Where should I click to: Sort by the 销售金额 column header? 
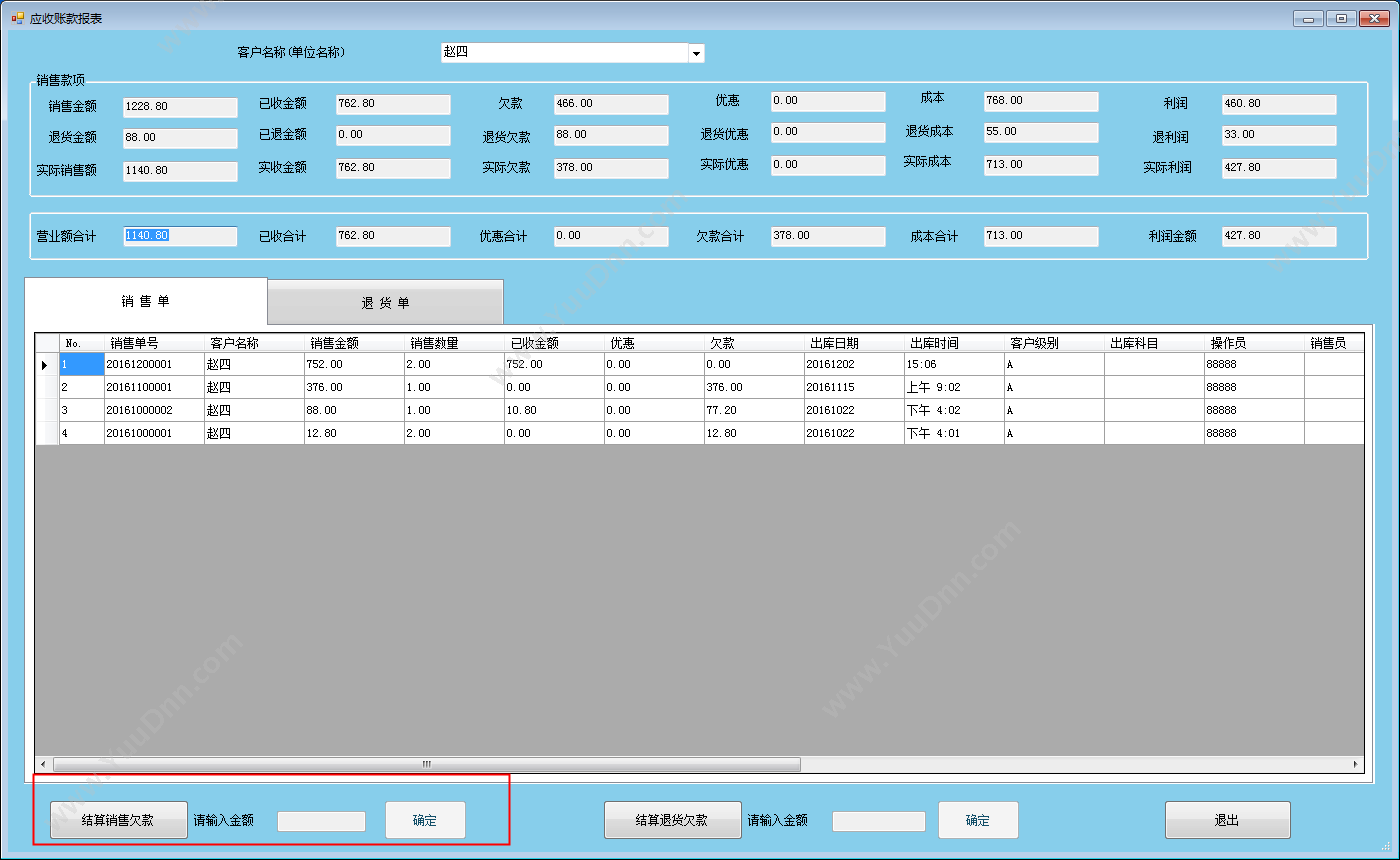pos(354,343)
